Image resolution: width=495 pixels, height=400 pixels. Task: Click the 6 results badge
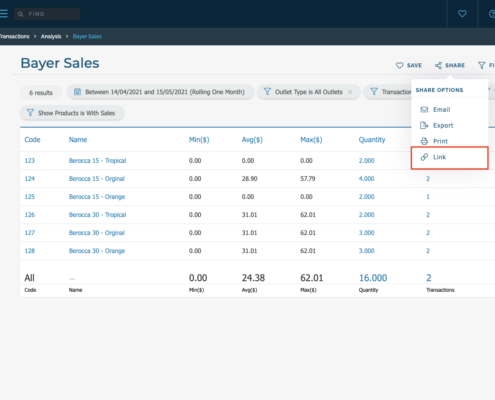click(x=41, y=93)
